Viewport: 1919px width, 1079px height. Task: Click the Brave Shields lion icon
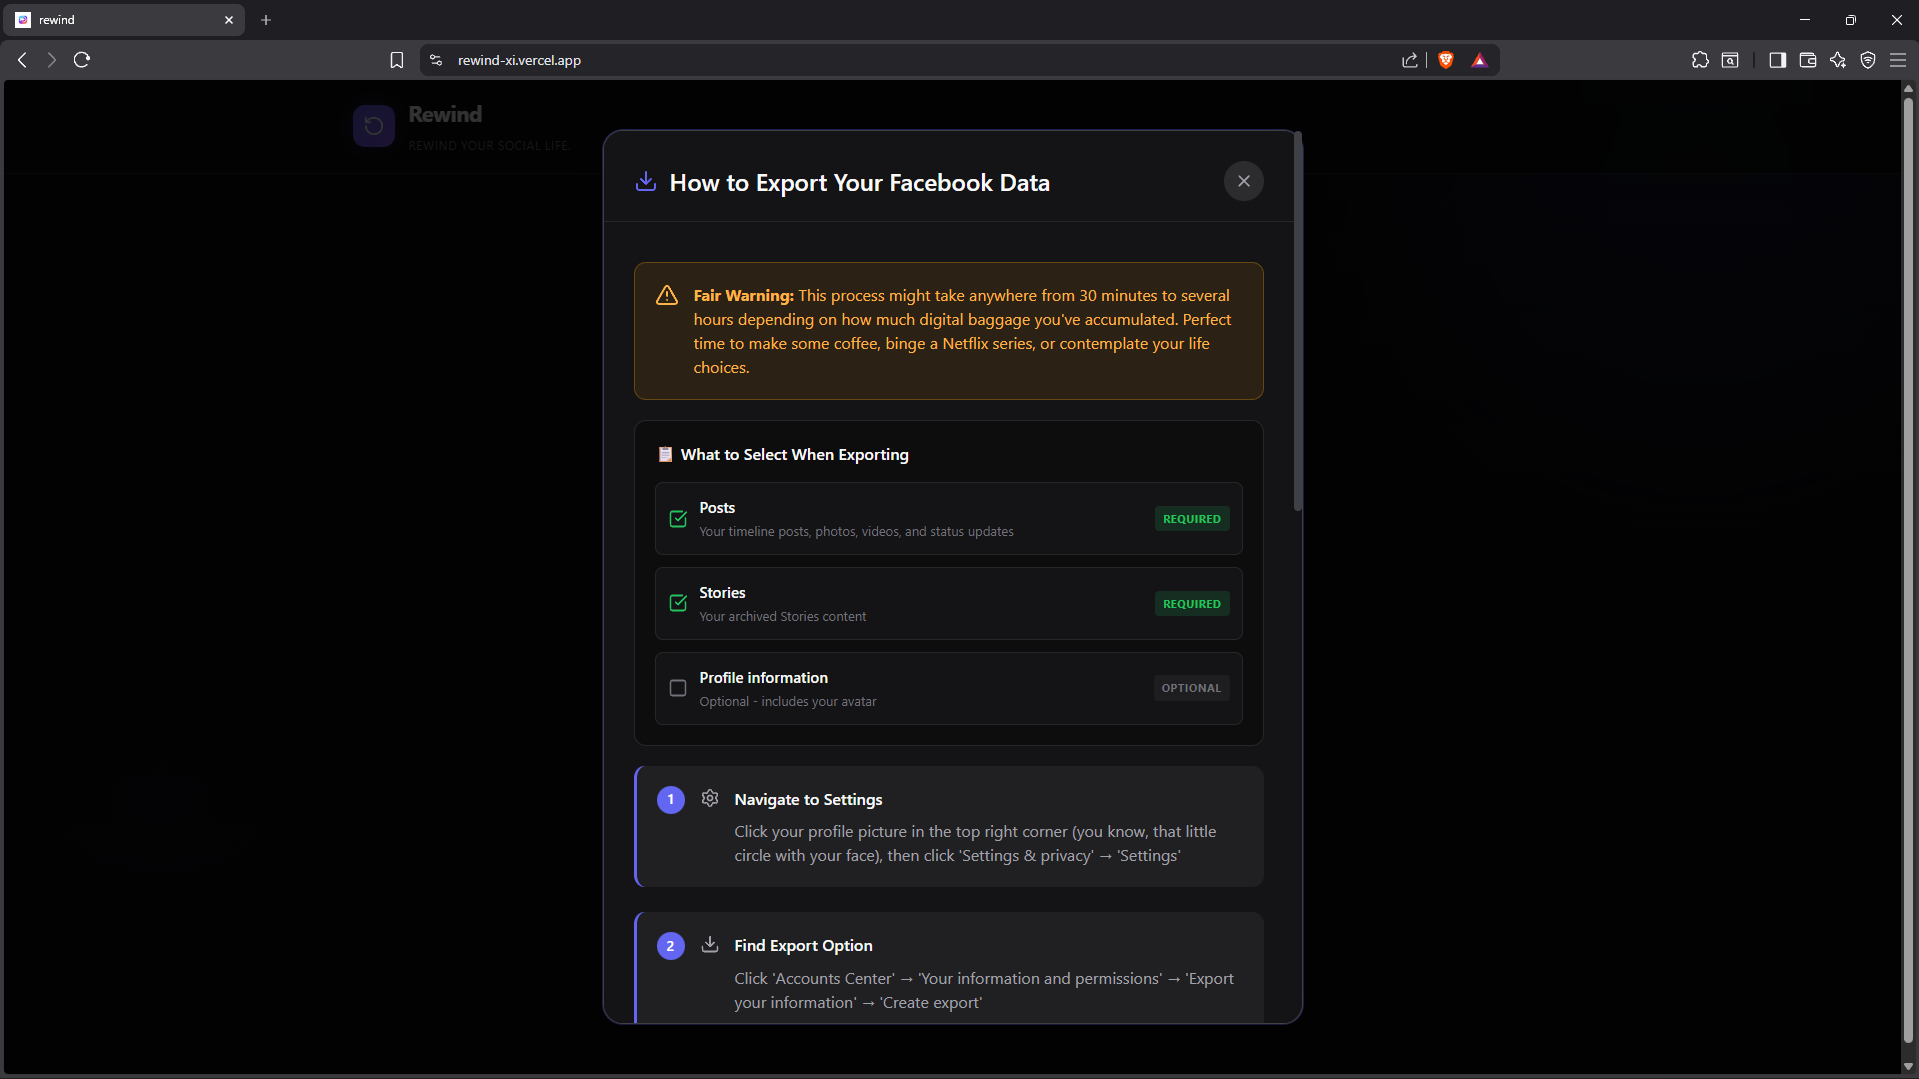pos(1445,60)
